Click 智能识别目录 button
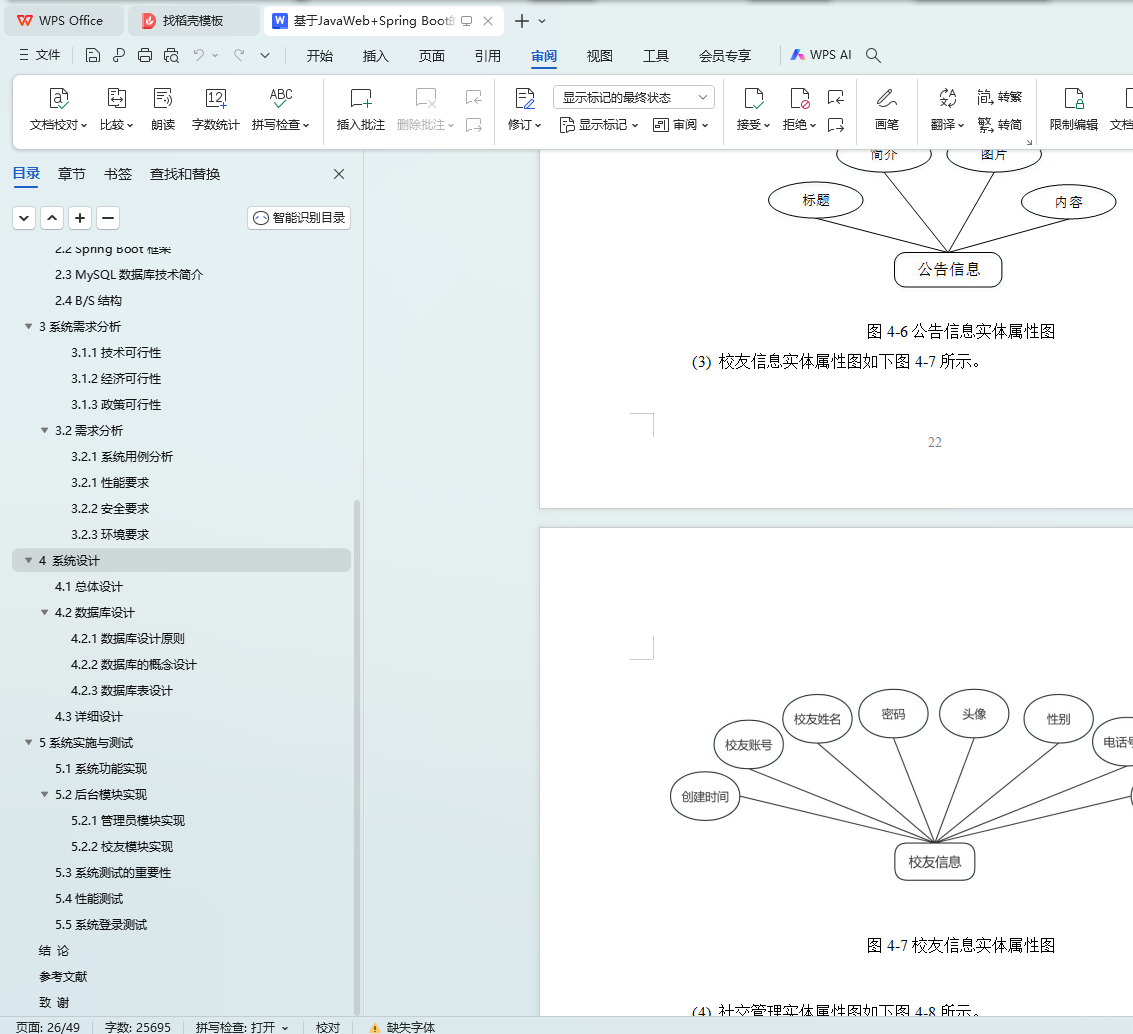Screen dimensions: 1133x1034 point(299,218)
